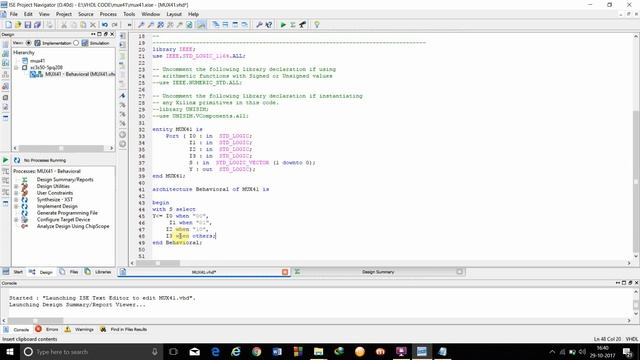Expand the User Constraints process node

pyautogui.click(x=16, y=193)
